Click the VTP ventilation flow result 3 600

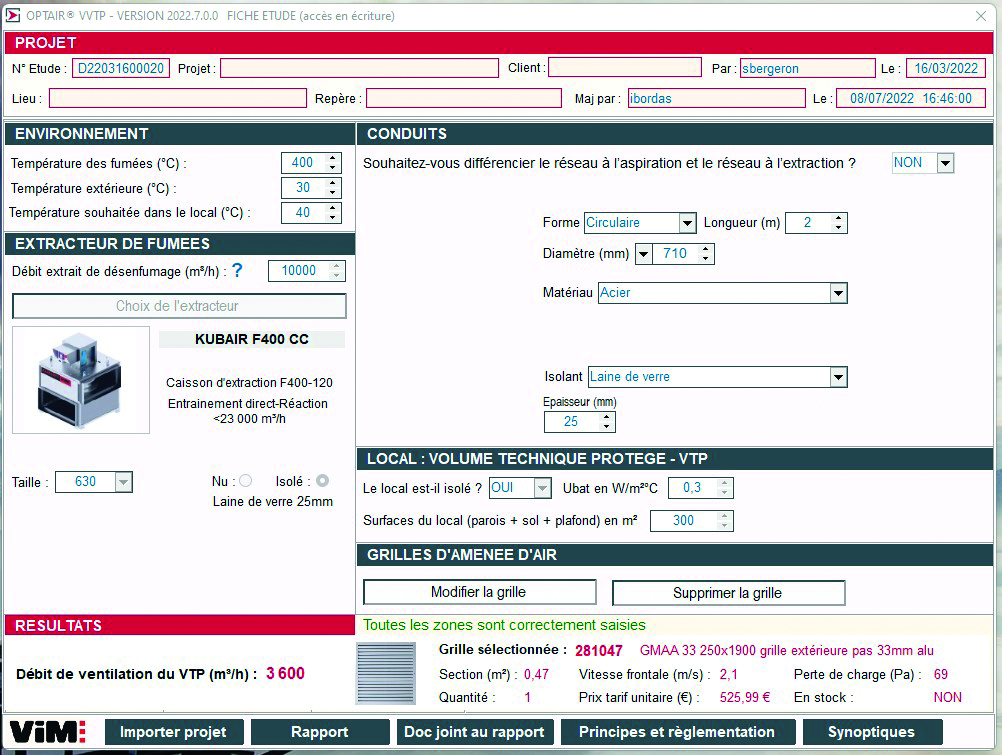click(x=286, y=674)
